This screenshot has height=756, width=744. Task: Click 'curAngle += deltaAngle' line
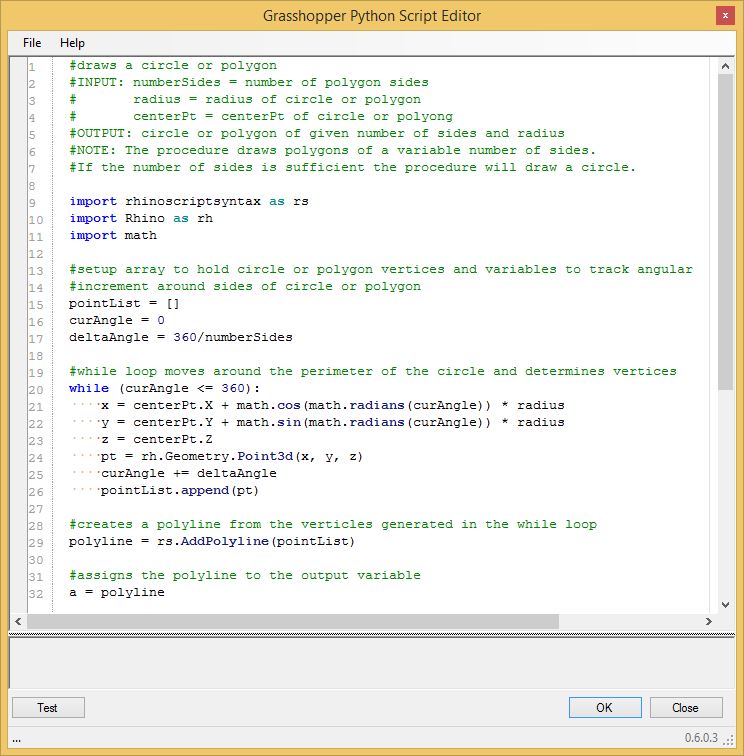(189, 473)
